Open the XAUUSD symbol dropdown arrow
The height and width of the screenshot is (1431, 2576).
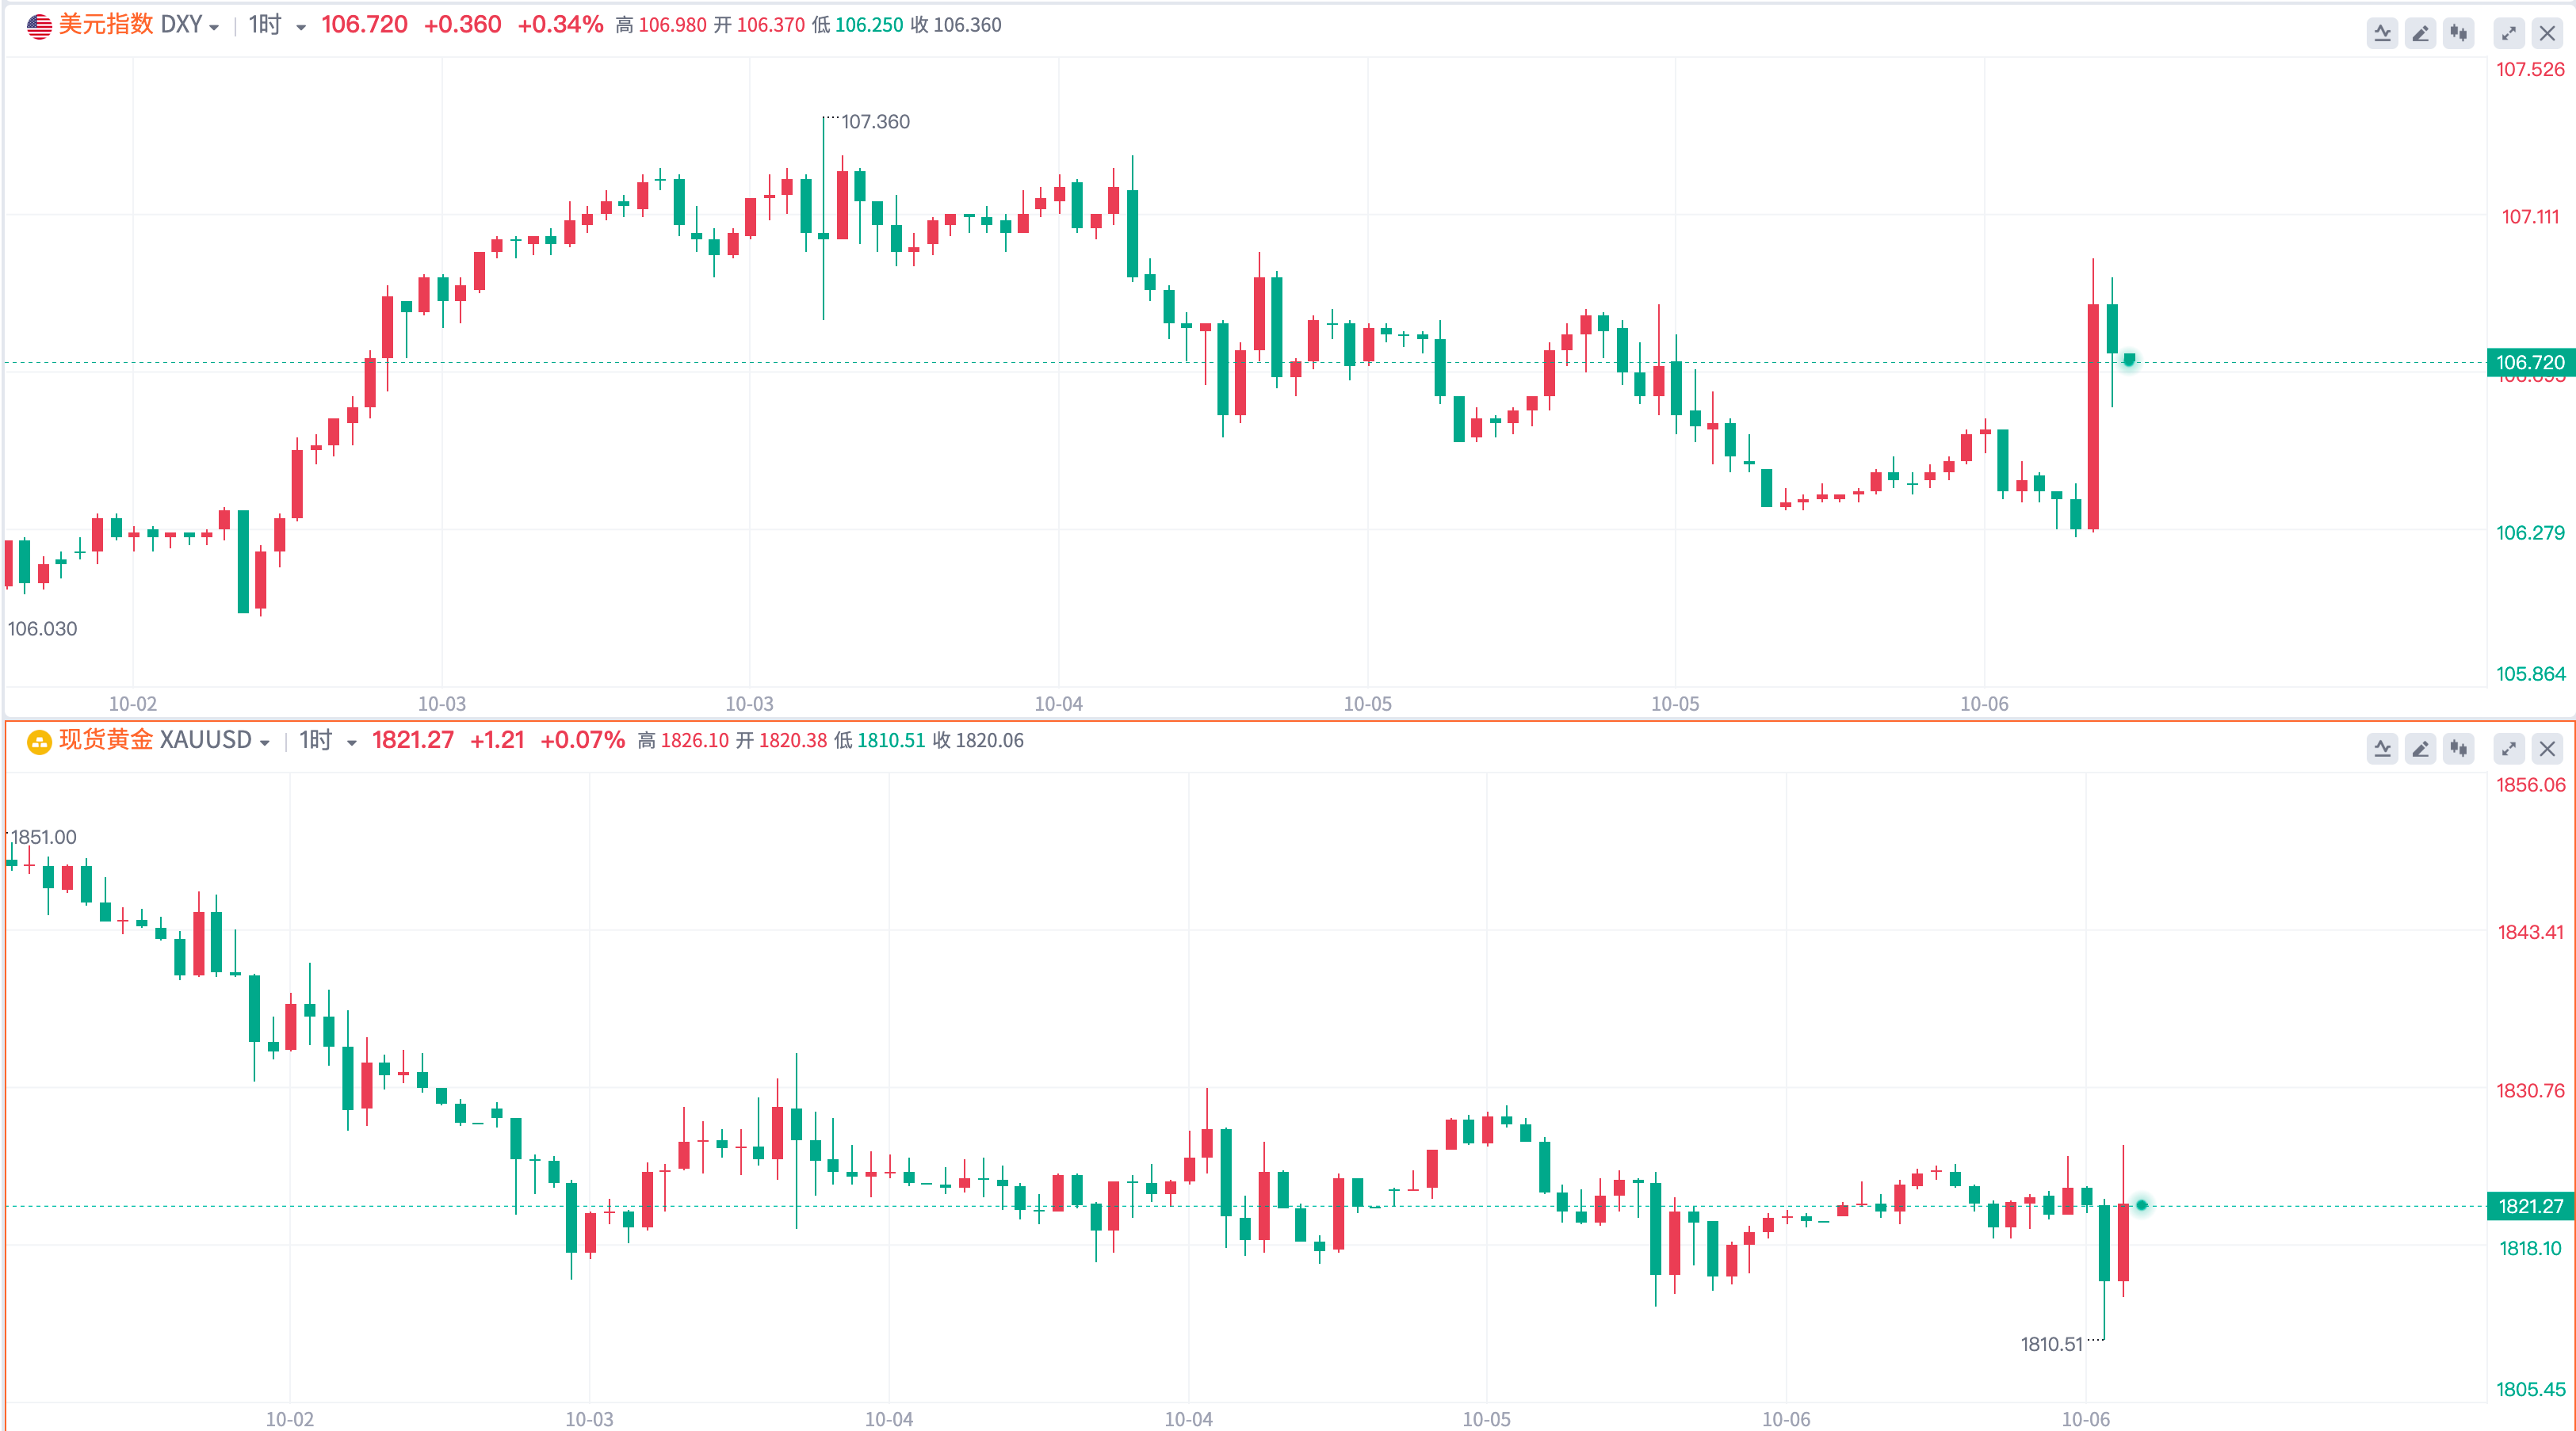[265, 743]
